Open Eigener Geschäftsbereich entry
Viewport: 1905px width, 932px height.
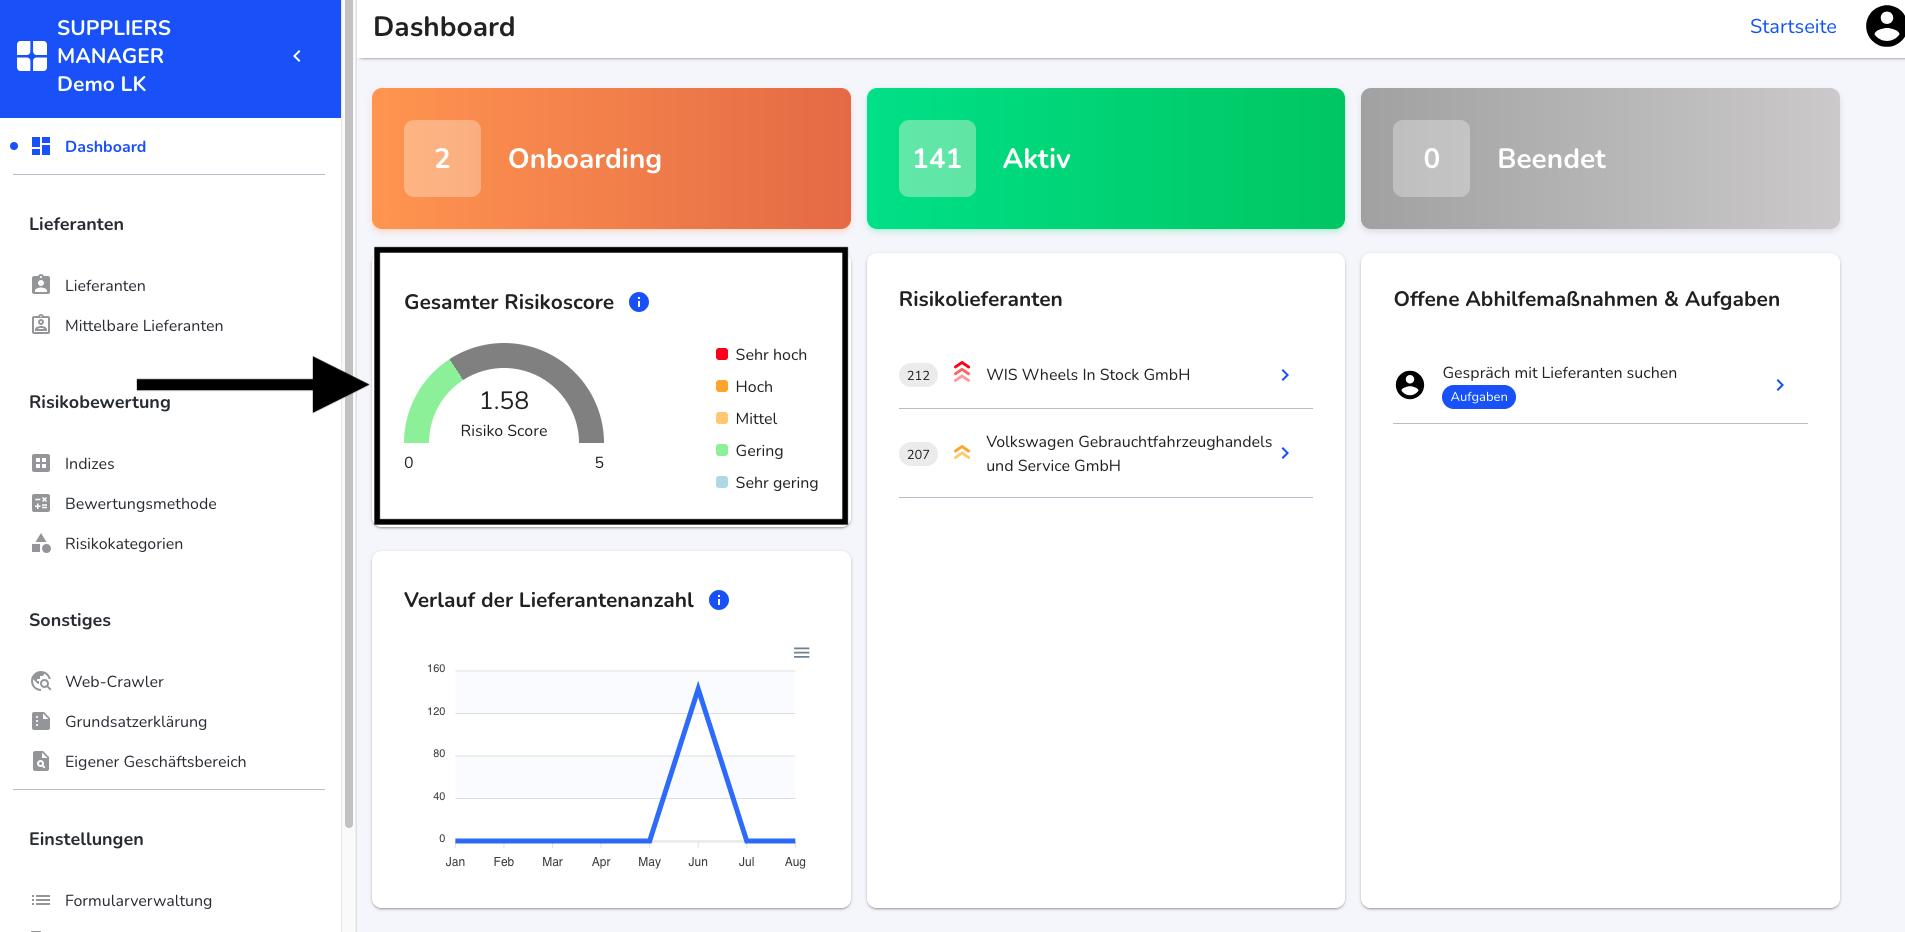[x=155, y=761]
